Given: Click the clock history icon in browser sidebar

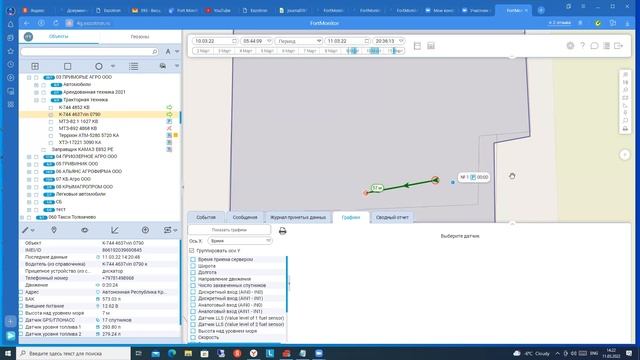Looking at the screenshot, I should pos(11,64).
